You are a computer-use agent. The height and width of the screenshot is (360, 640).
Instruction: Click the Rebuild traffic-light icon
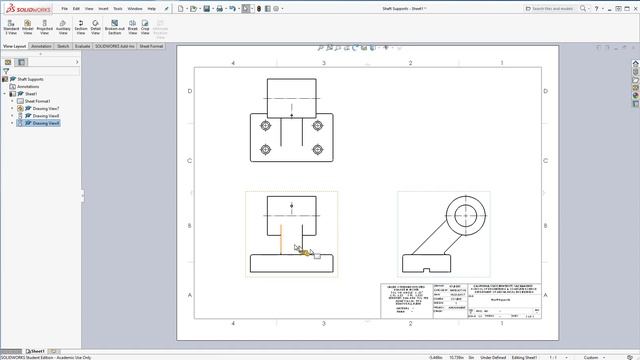click(x=259, y=8)
